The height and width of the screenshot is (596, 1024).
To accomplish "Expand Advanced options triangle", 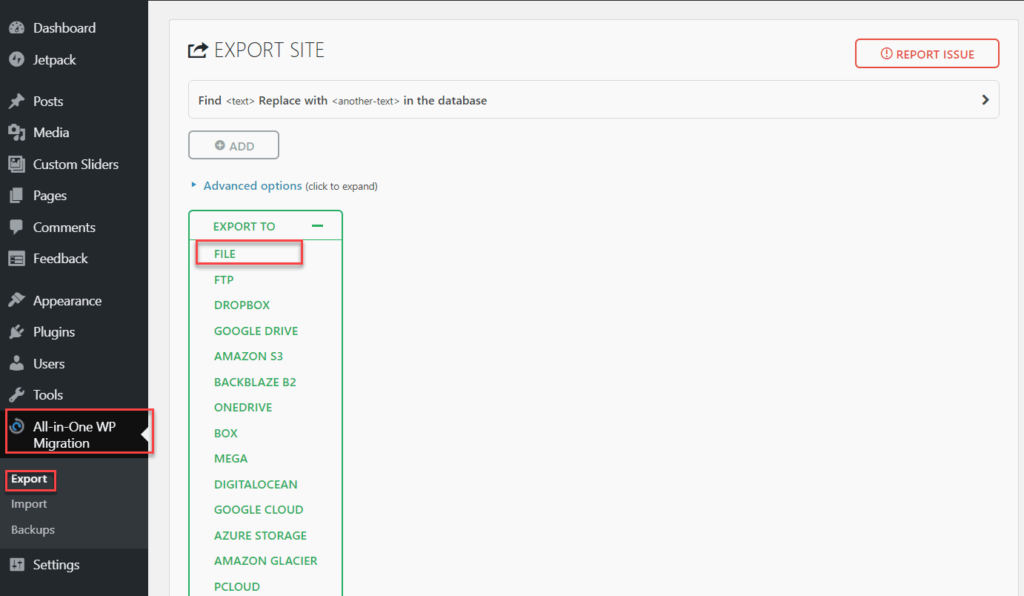I will coord(193,185).
